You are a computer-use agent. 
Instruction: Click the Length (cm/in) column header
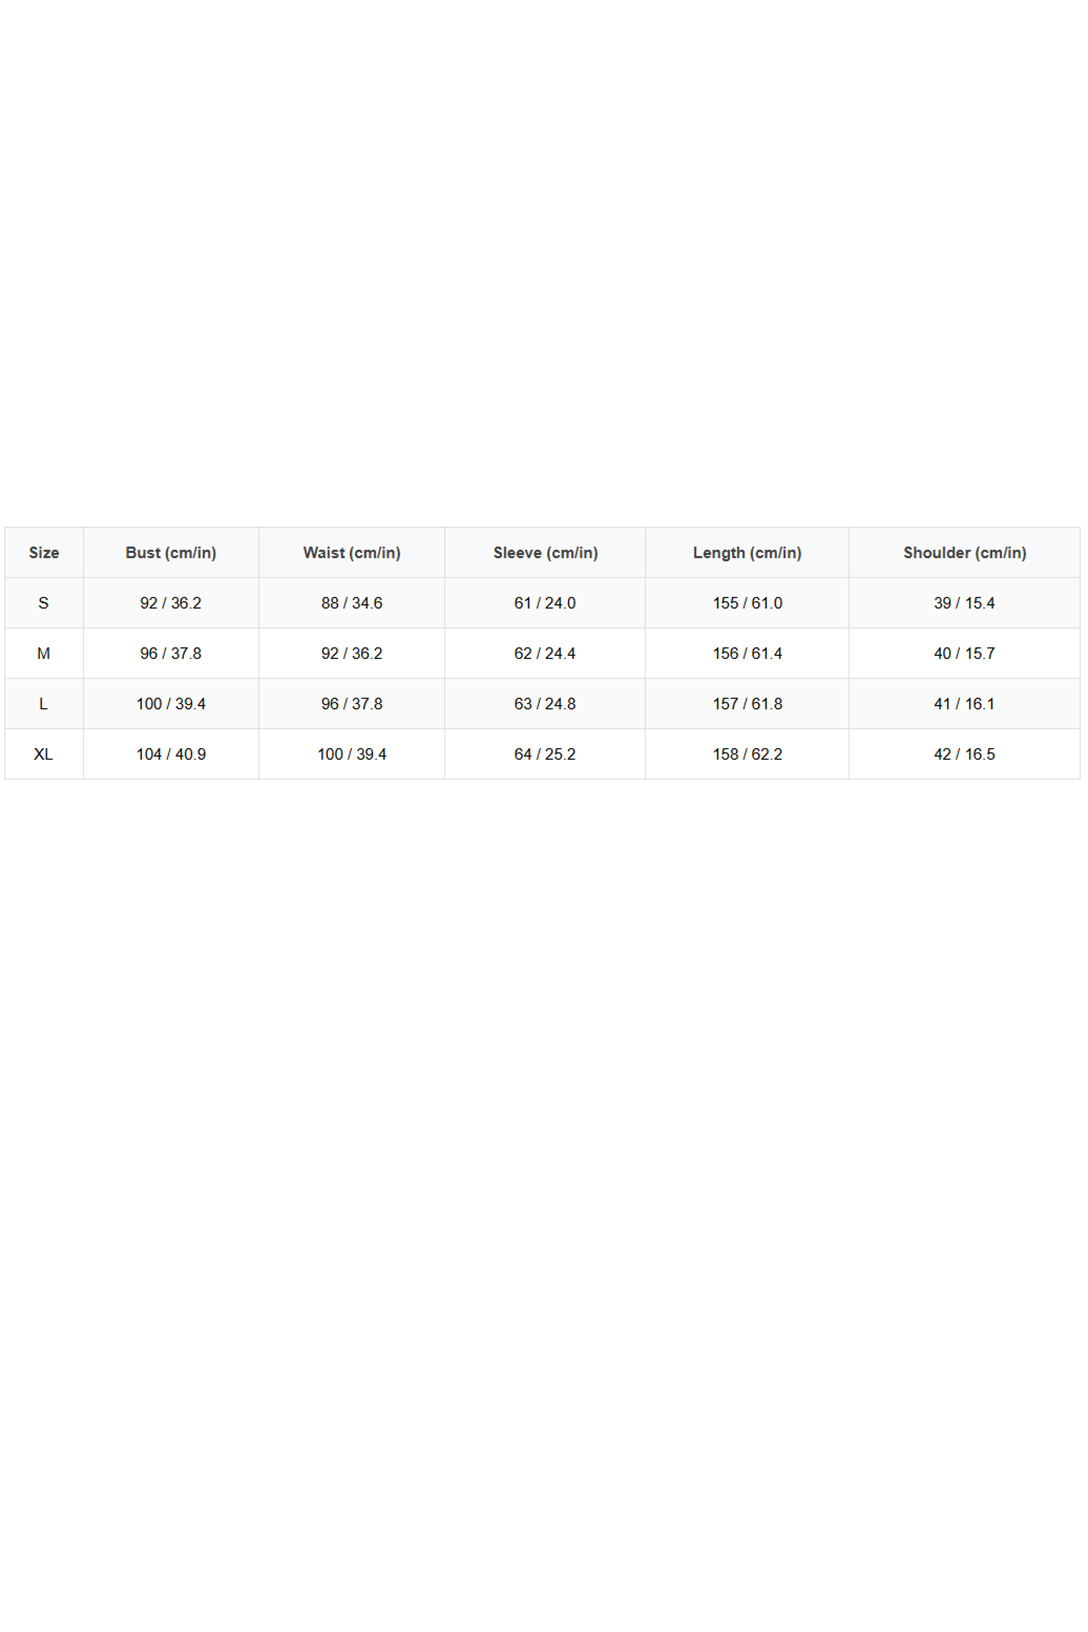pyautogui.click(x=747, y=553)
